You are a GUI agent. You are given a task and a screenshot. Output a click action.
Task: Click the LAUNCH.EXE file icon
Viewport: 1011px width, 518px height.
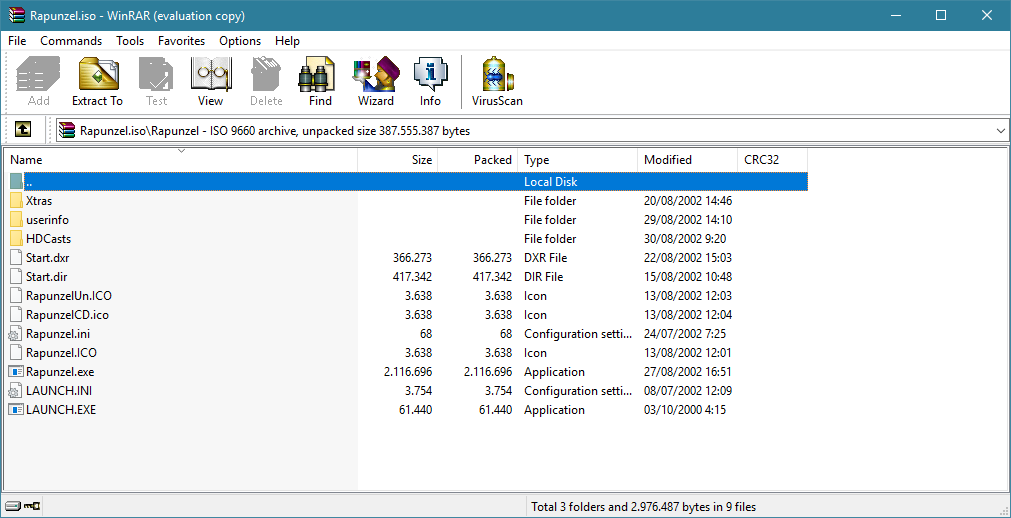(15, 410)
